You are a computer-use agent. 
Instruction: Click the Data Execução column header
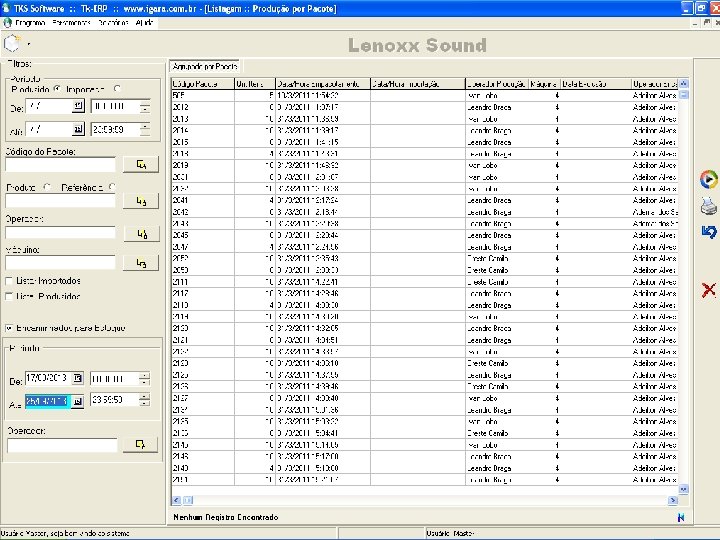coord(596,84)
